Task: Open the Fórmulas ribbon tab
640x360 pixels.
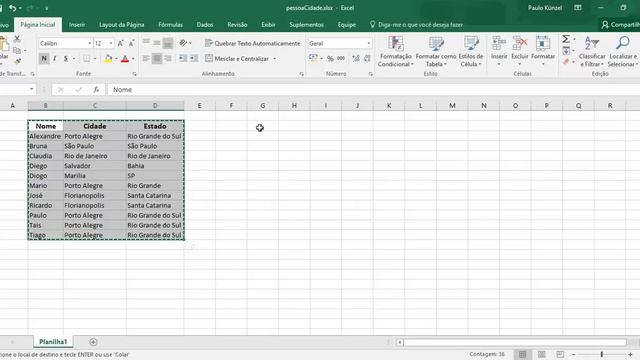Action: pos(170,25)
